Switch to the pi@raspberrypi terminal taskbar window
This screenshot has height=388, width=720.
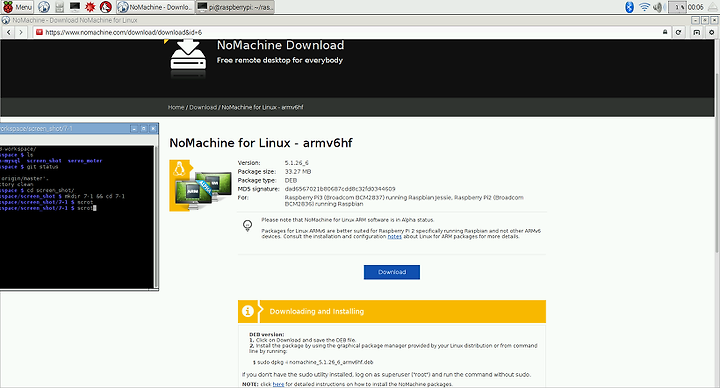click(235, 7)
